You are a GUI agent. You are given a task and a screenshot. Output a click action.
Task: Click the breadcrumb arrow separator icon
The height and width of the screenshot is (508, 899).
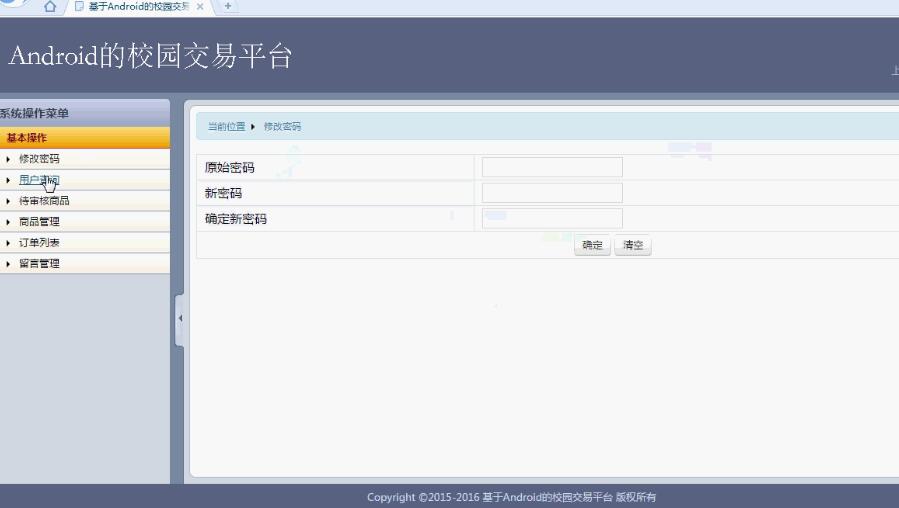pyautogui.click(x=253, y=126)
